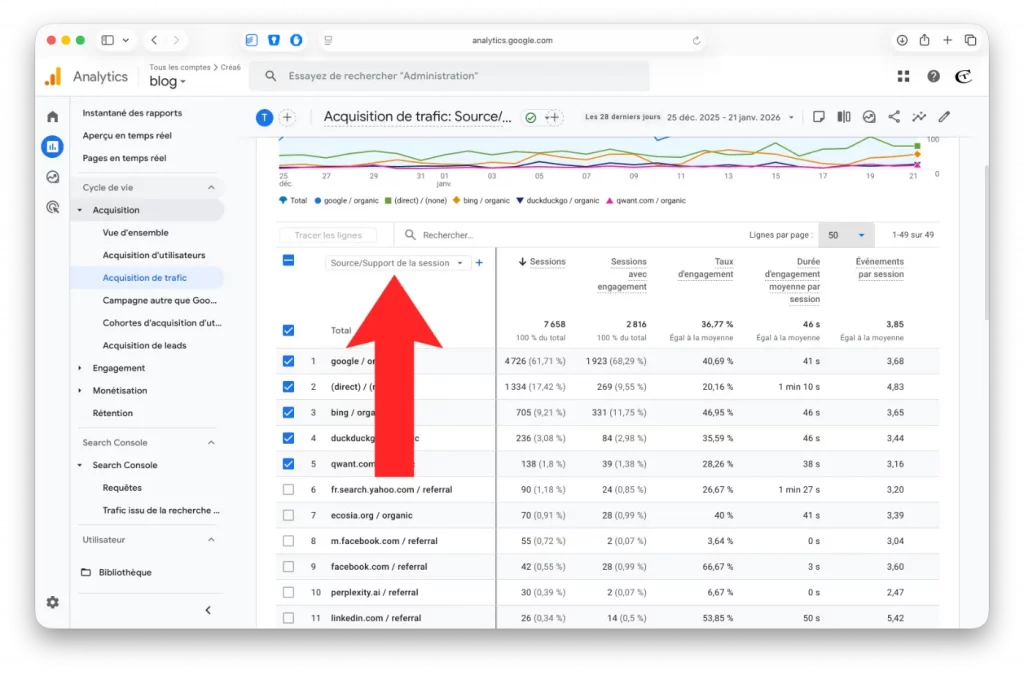Open Admin settings gear icon
The image size is (1024, 675).
(x=52, y=602)
